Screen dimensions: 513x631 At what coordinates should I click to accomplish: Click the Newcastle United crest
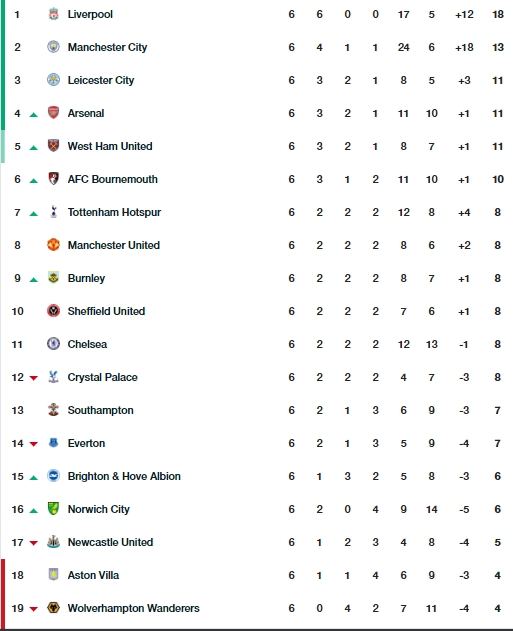(54, 542)
